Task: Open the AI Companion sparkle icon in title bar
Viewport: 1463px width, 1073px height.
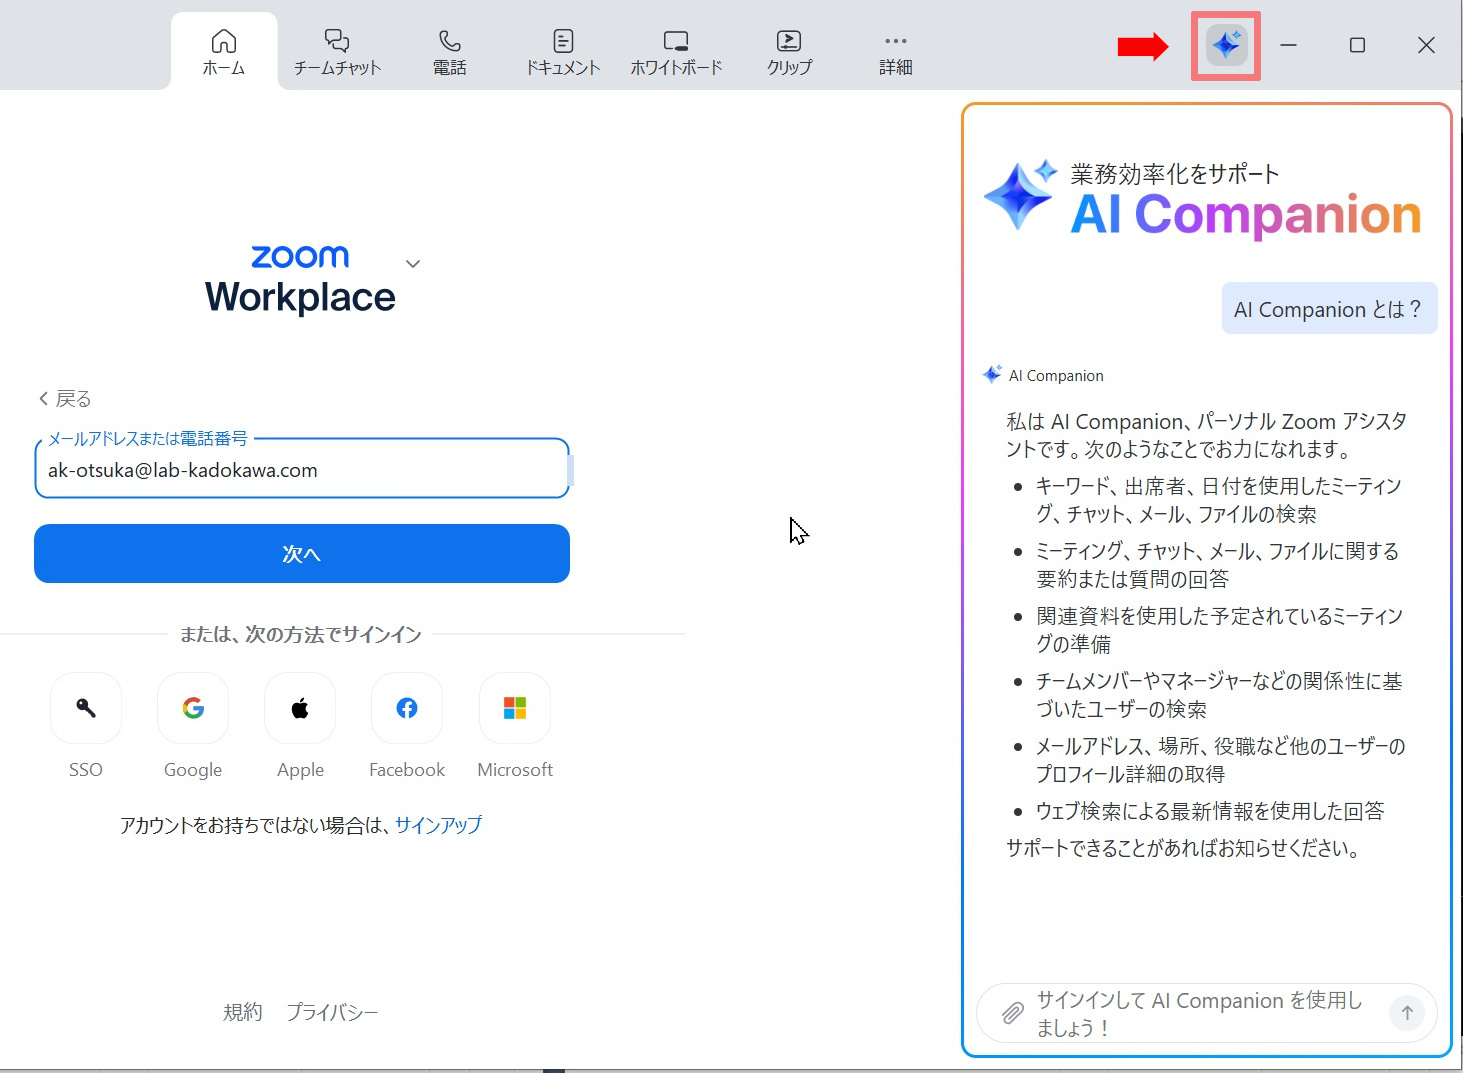Action: [1226, 45]
